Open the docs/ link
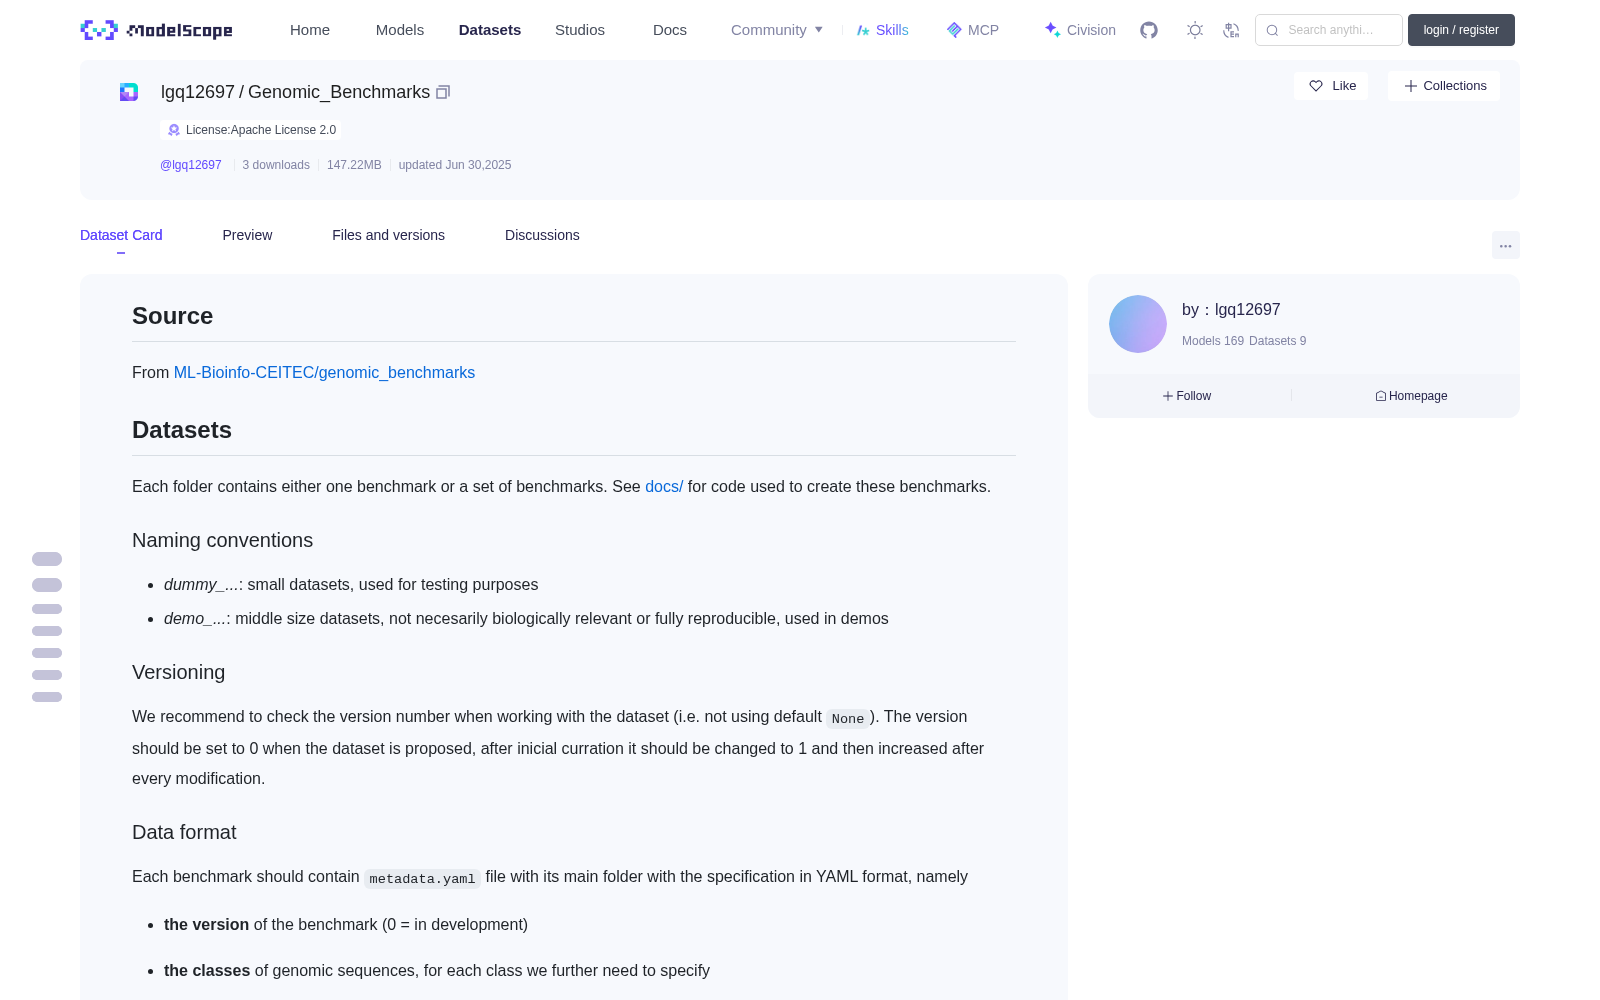 (664, 486)
